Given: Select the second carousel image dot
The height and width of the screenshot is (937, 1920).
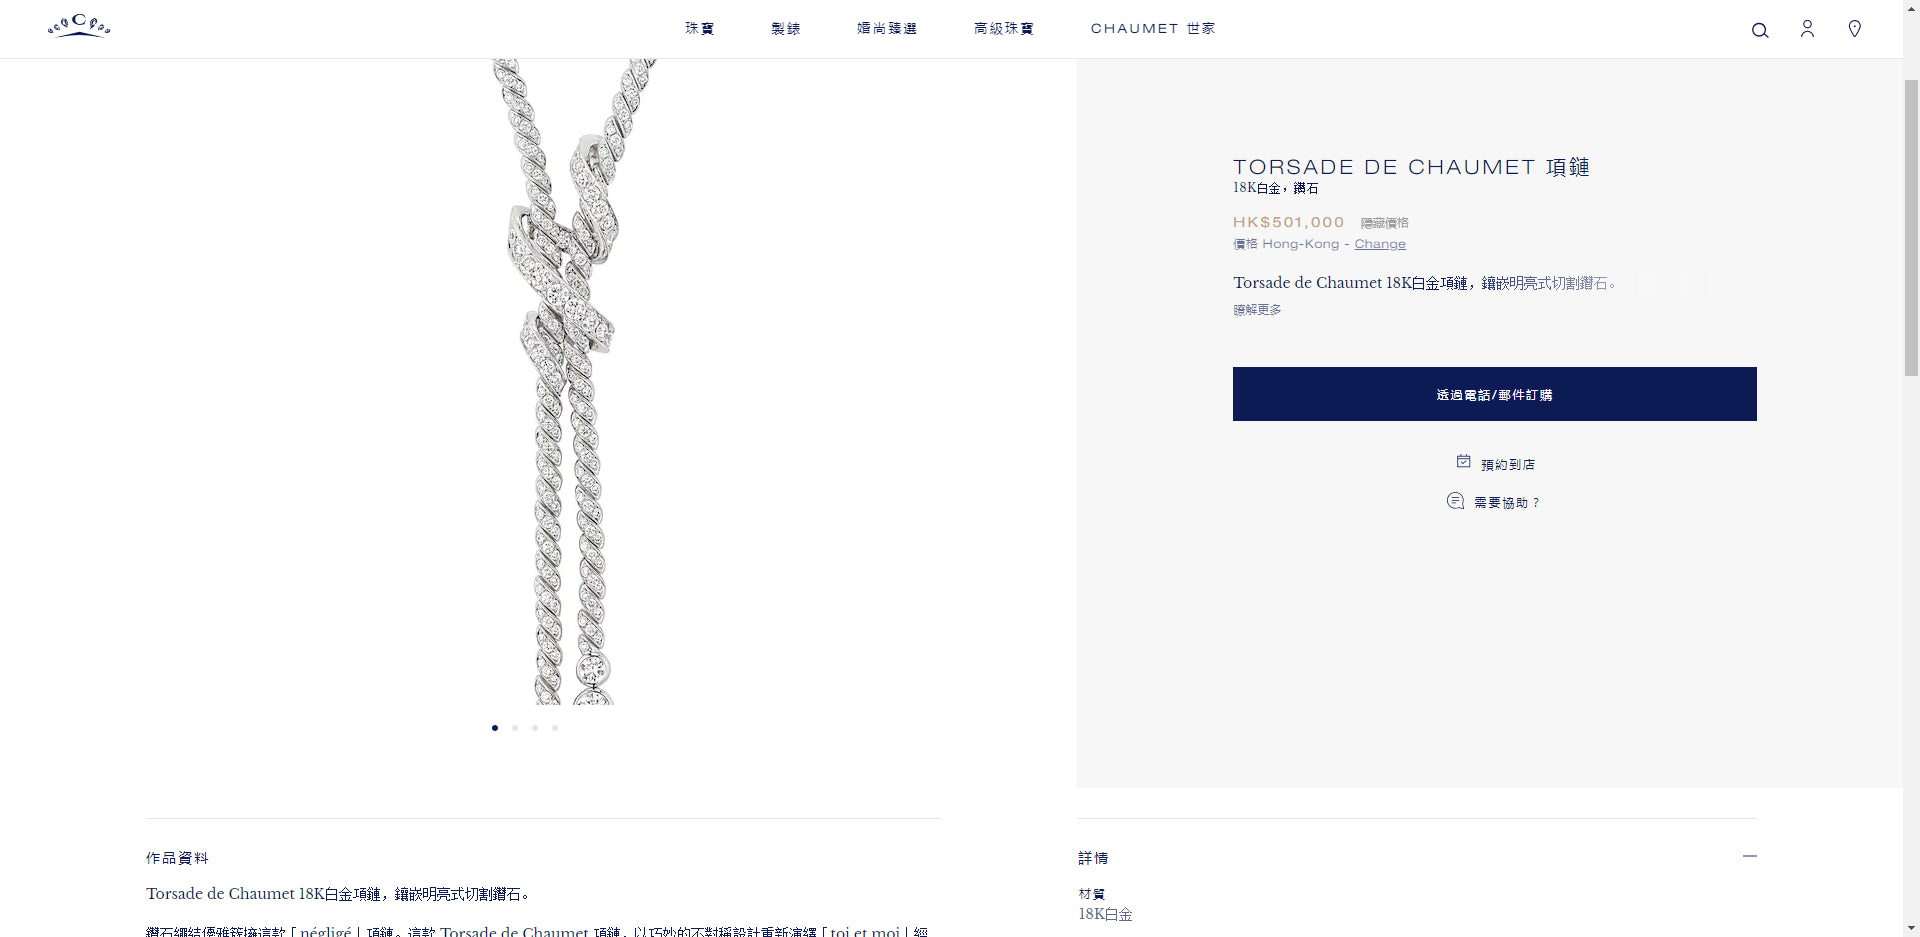Looking at the screenshot, I should tap(515, 728).
